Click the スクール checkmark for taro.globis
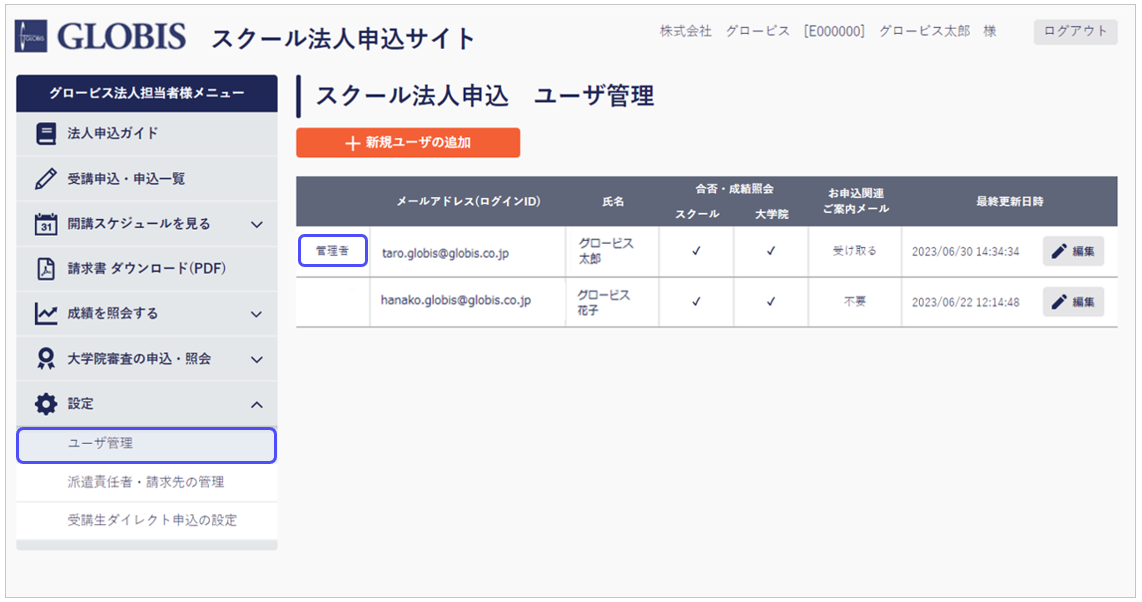This screenshot has width=1142, height=602. coord(696,251)
